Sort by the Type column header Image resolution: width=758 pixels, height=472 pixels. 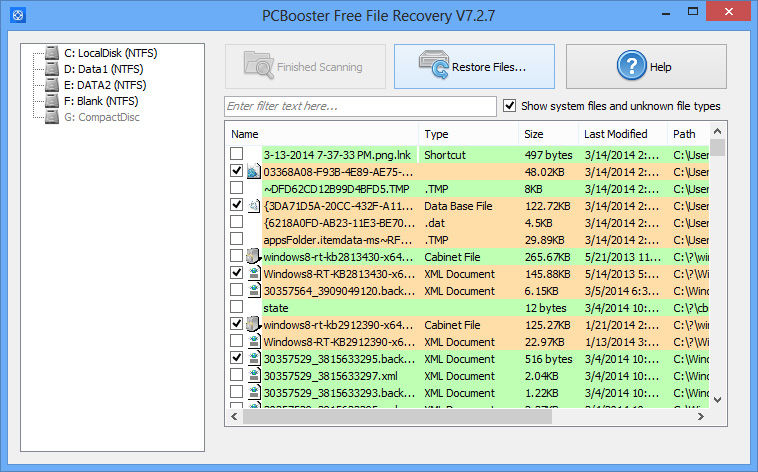(x=468, y=134)
